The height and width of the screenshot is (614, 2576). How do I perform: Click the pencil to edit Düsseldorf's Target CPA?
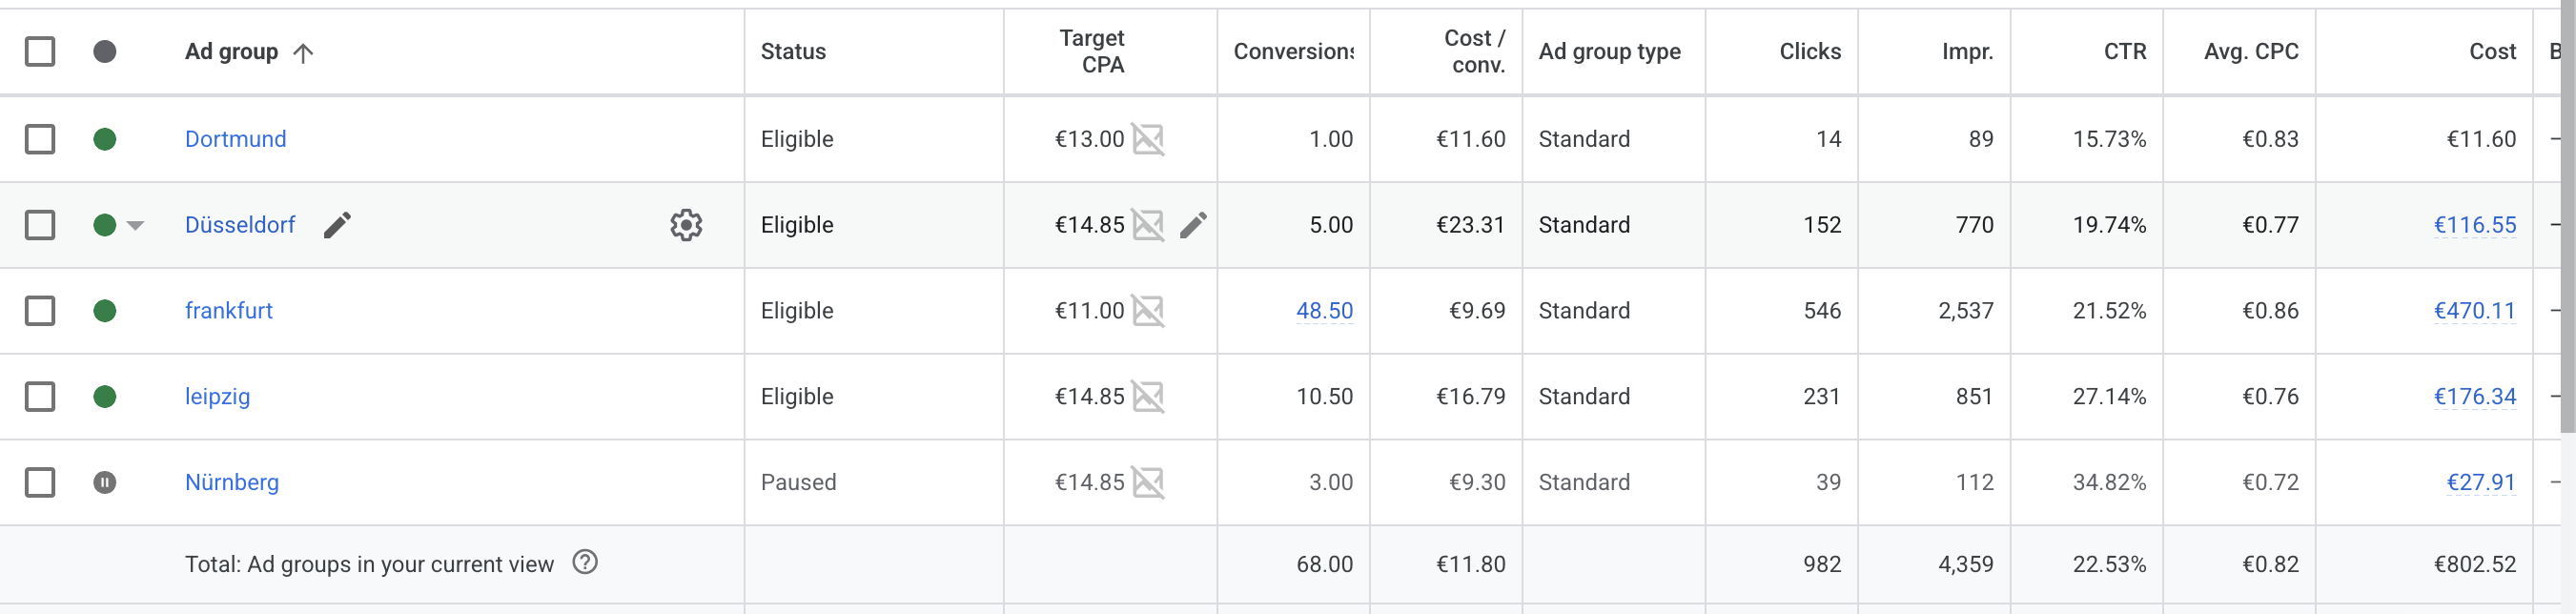tap(1194, 225)
